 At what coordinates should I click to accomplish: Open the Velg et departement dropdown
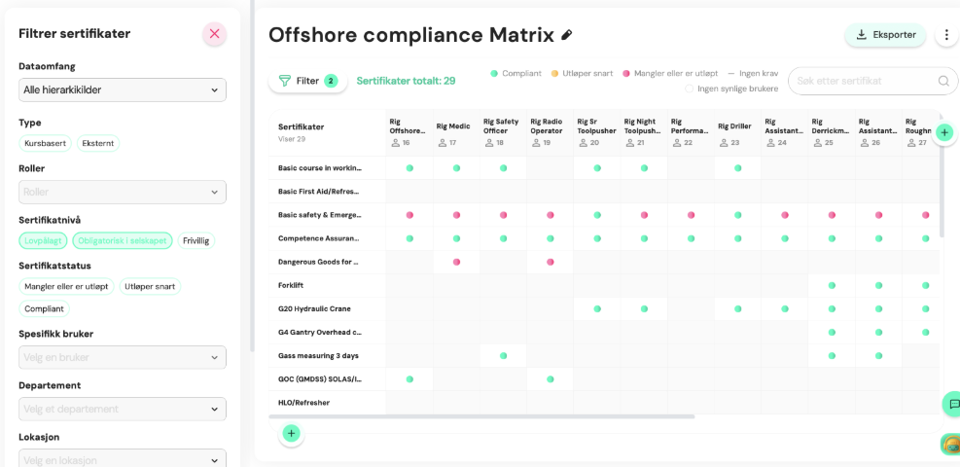(x=122, y=409)
